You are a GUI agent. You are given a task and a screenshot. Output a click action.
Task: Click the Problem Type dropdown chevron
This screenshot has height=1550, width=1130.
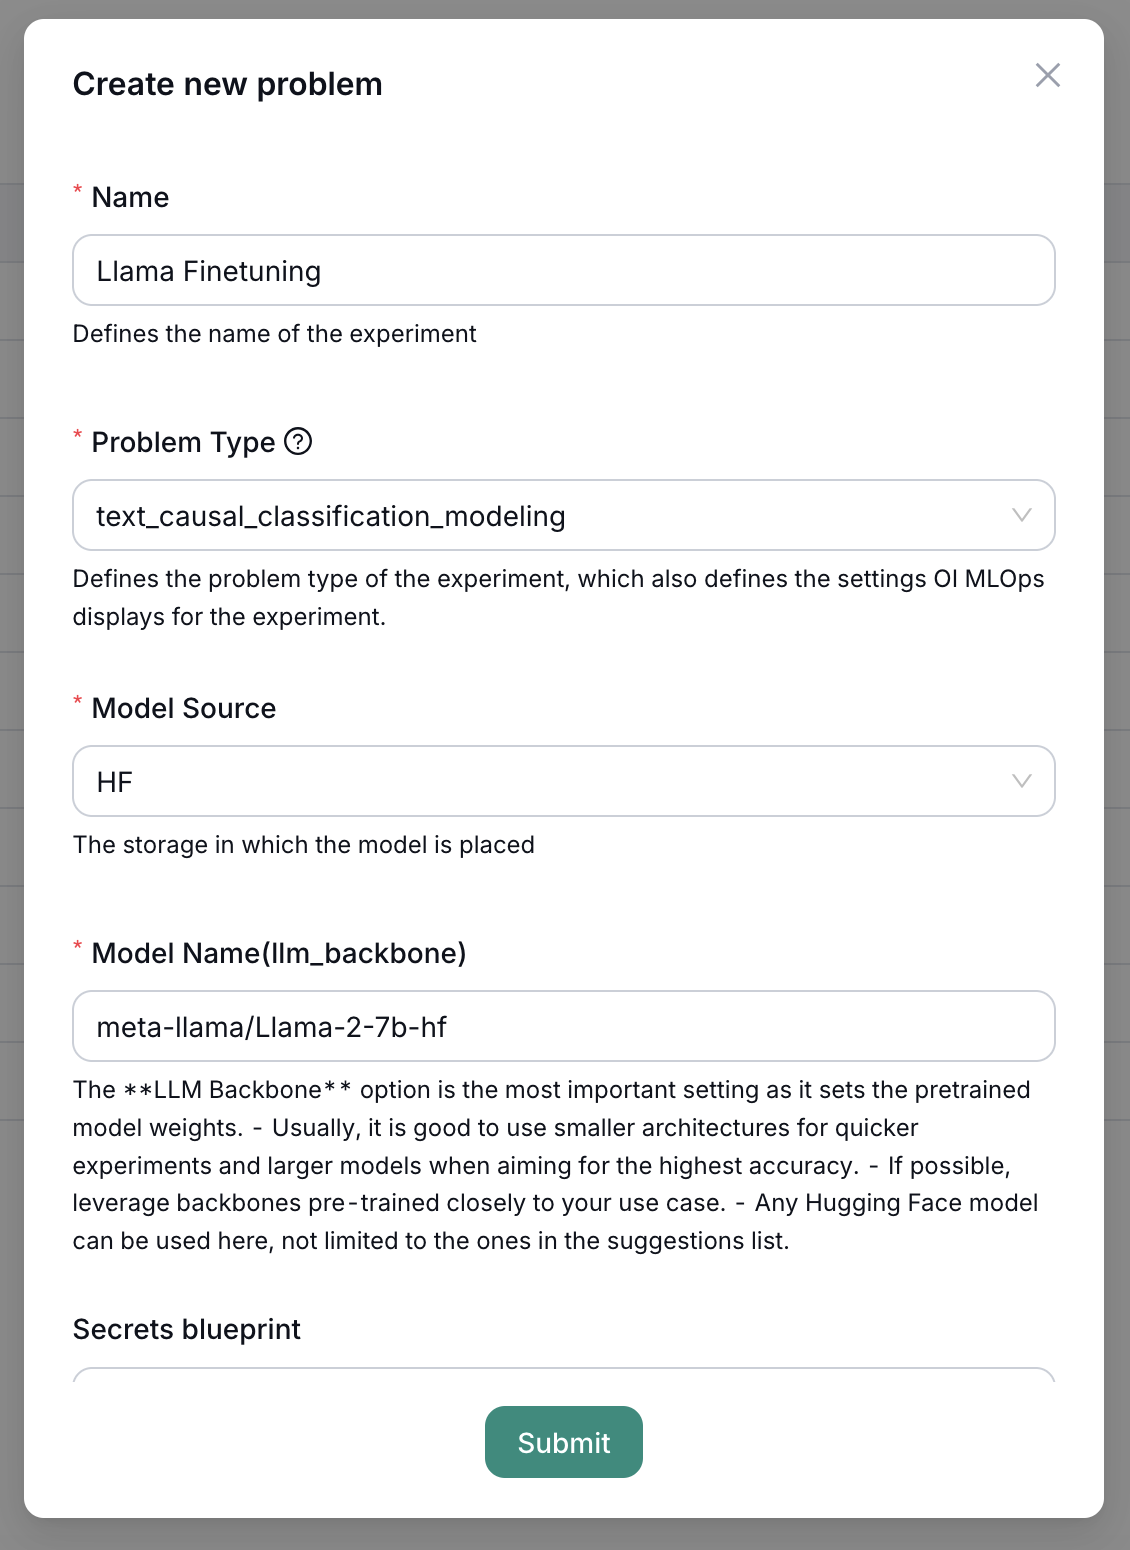pos(1021,515)
